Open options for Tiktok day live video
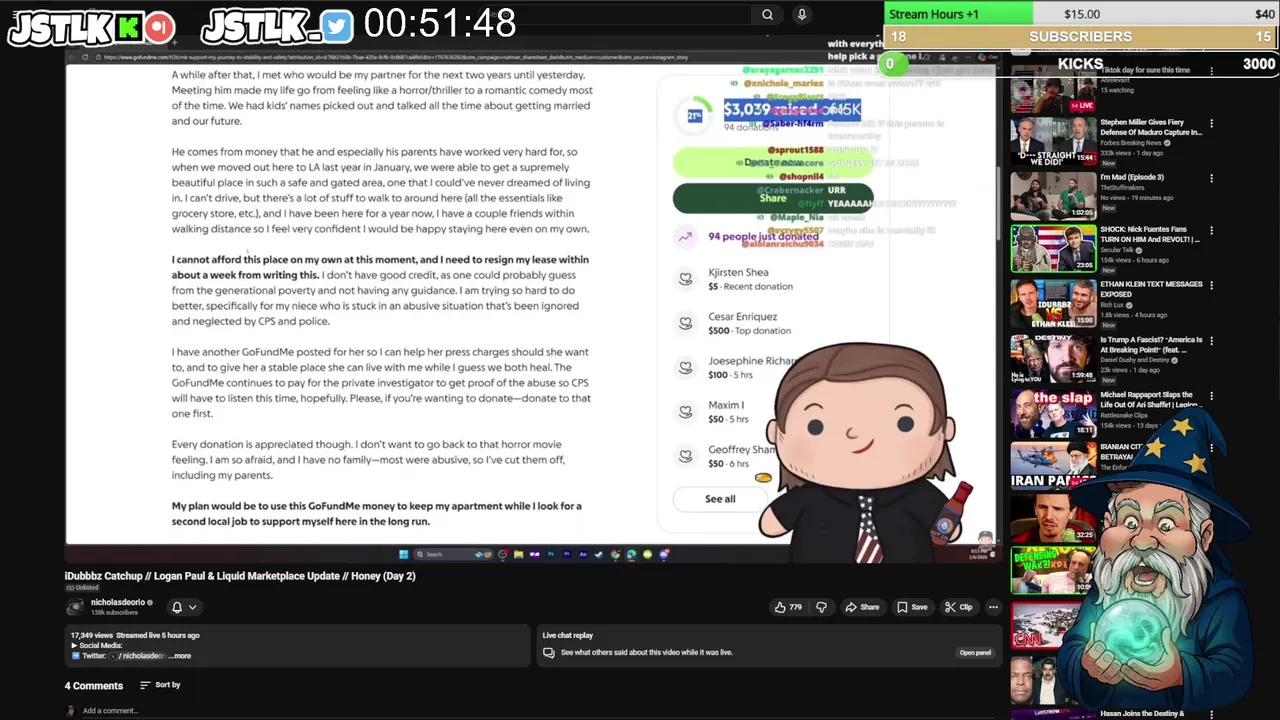Screen dimensions: 1280x720 click(x=1211, y=72)
